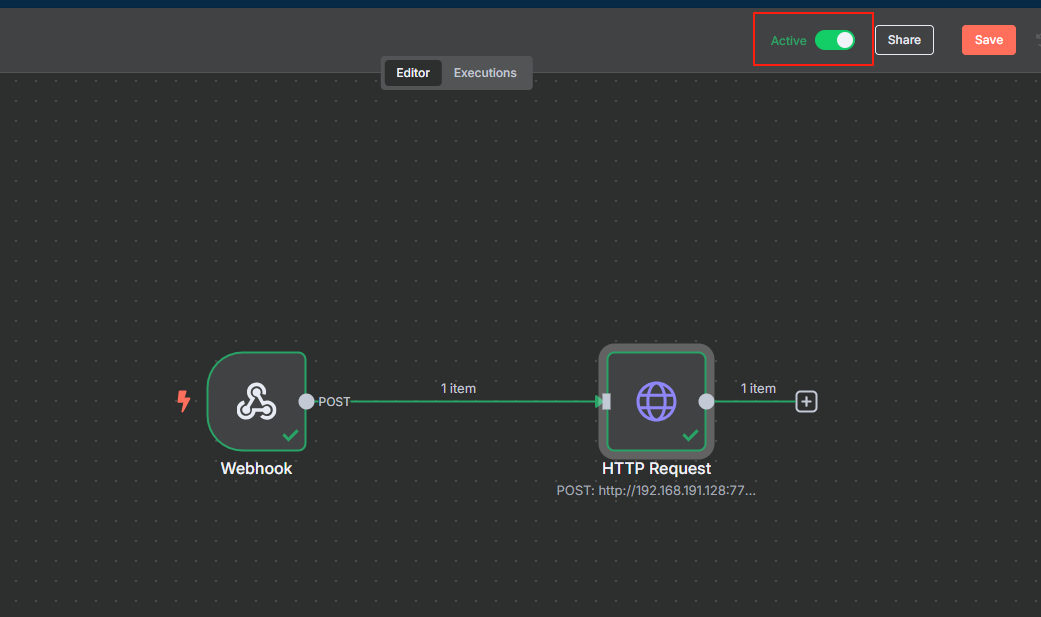Click the Share button
Screen dimensions: 1041x617
904,40
